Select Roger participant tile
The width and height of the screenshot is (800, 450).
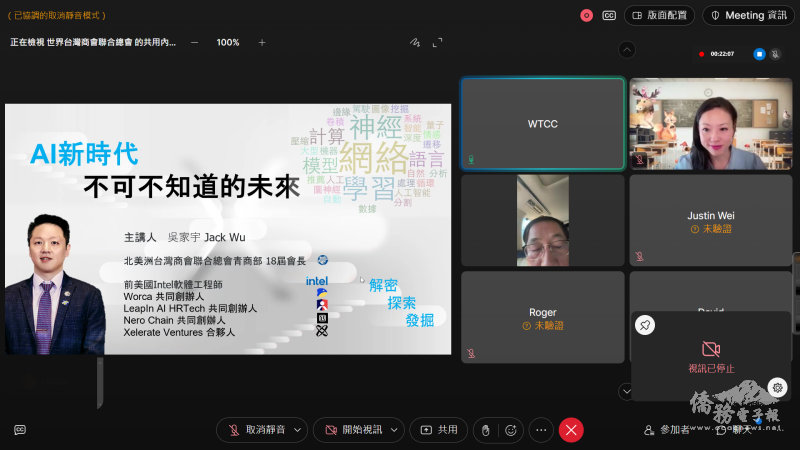543,317
